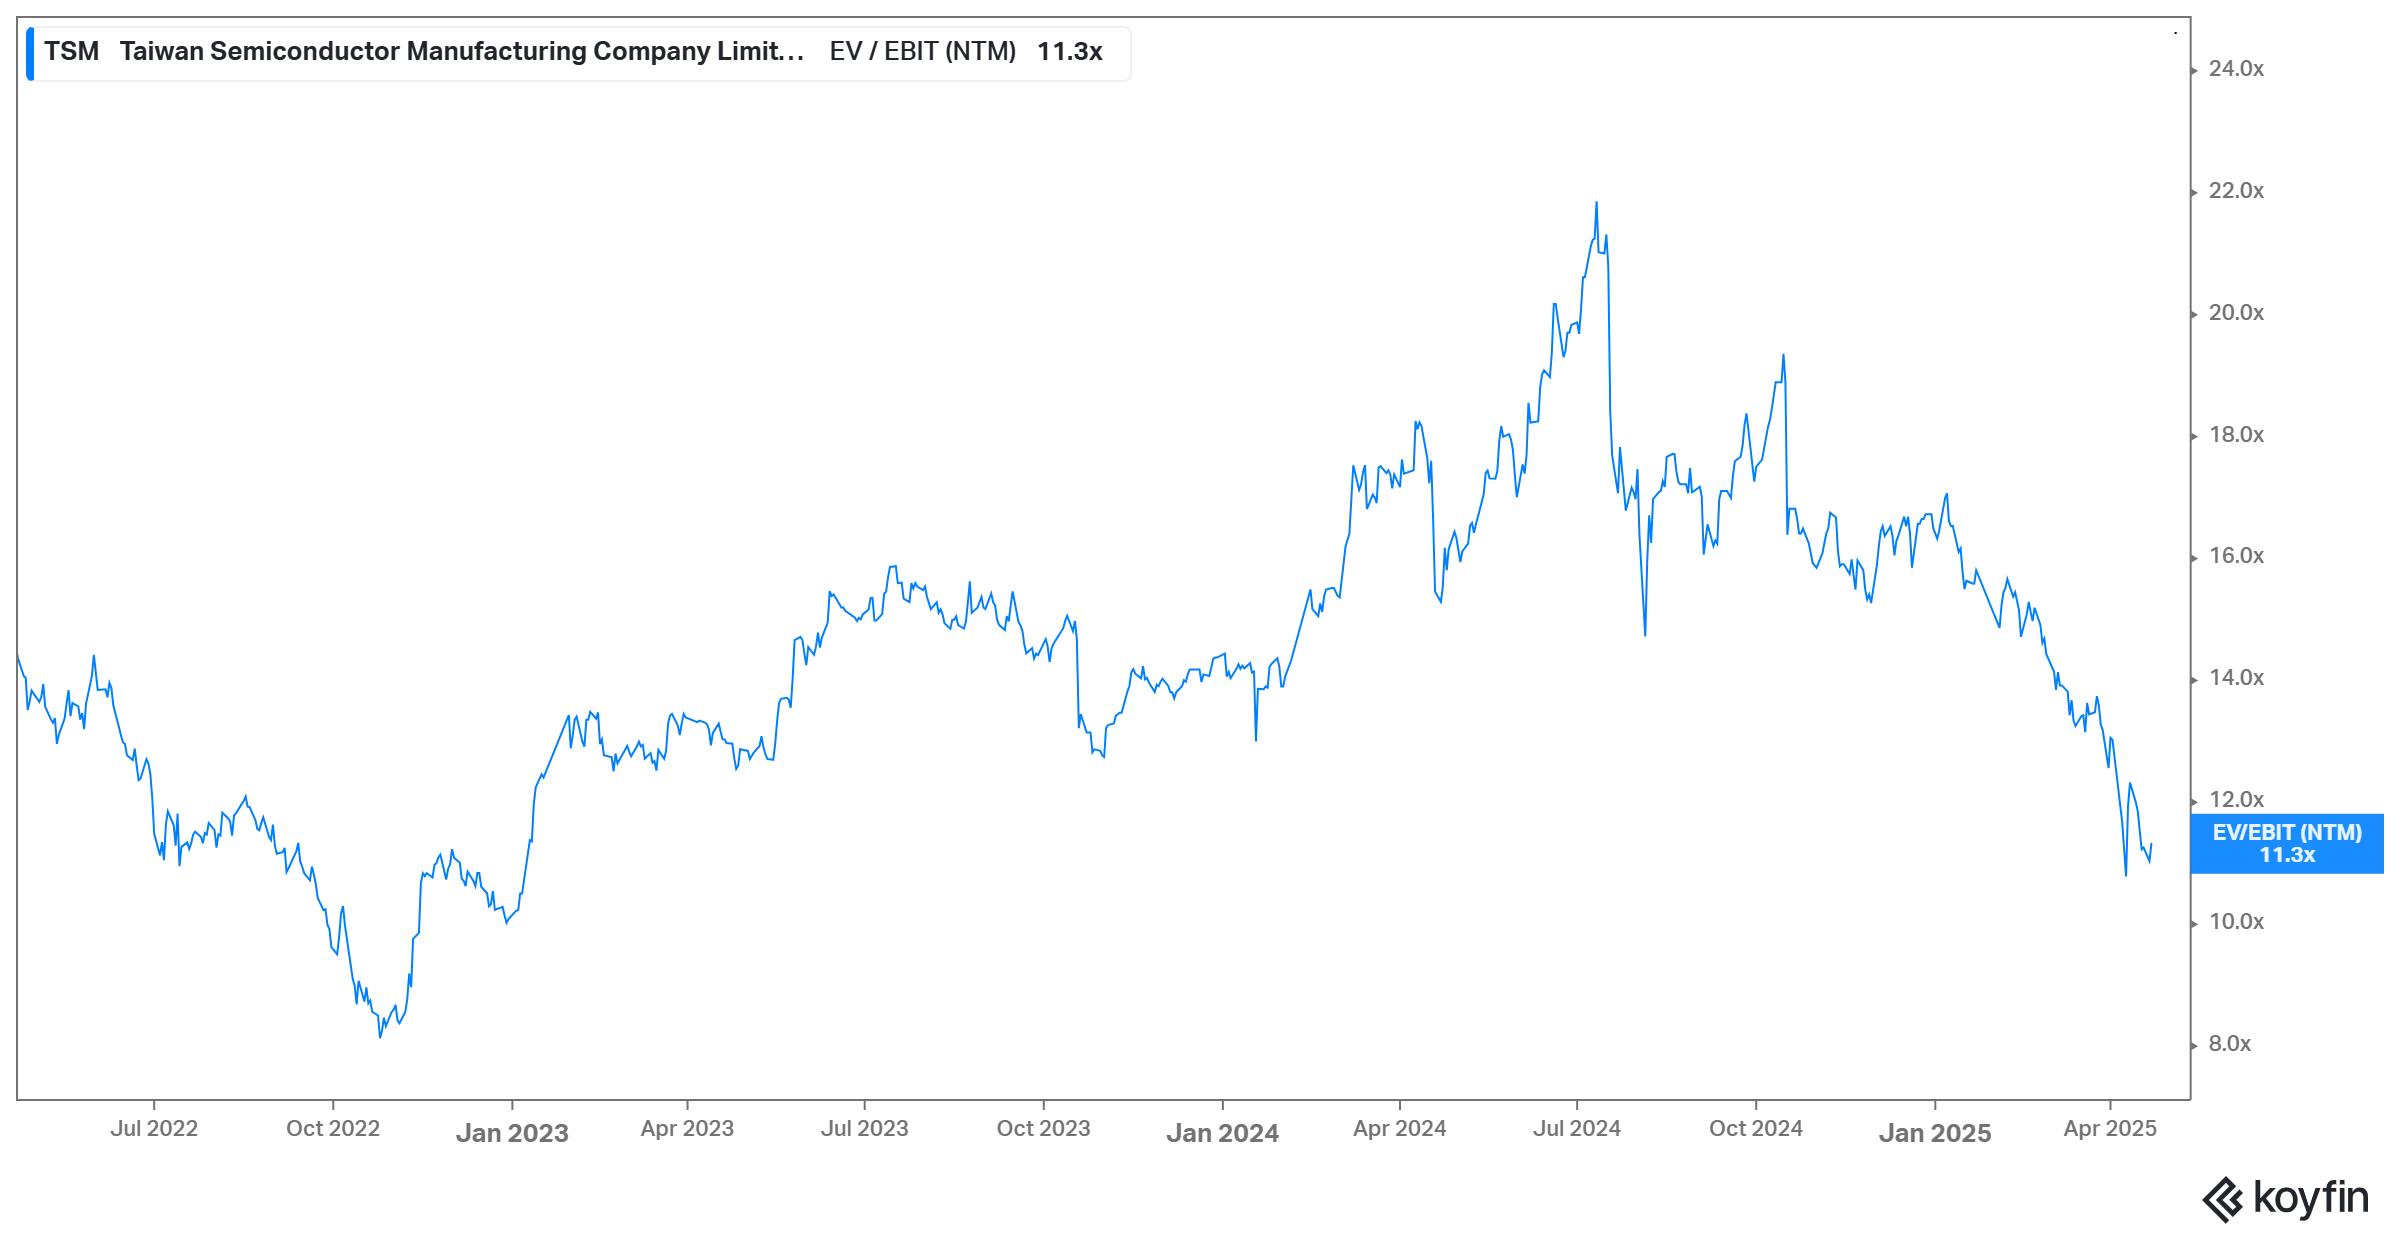Screen dimensions: 2400x1240
Task: Click the 24.0x y-axis label
Action: (x=2236, y=69)
